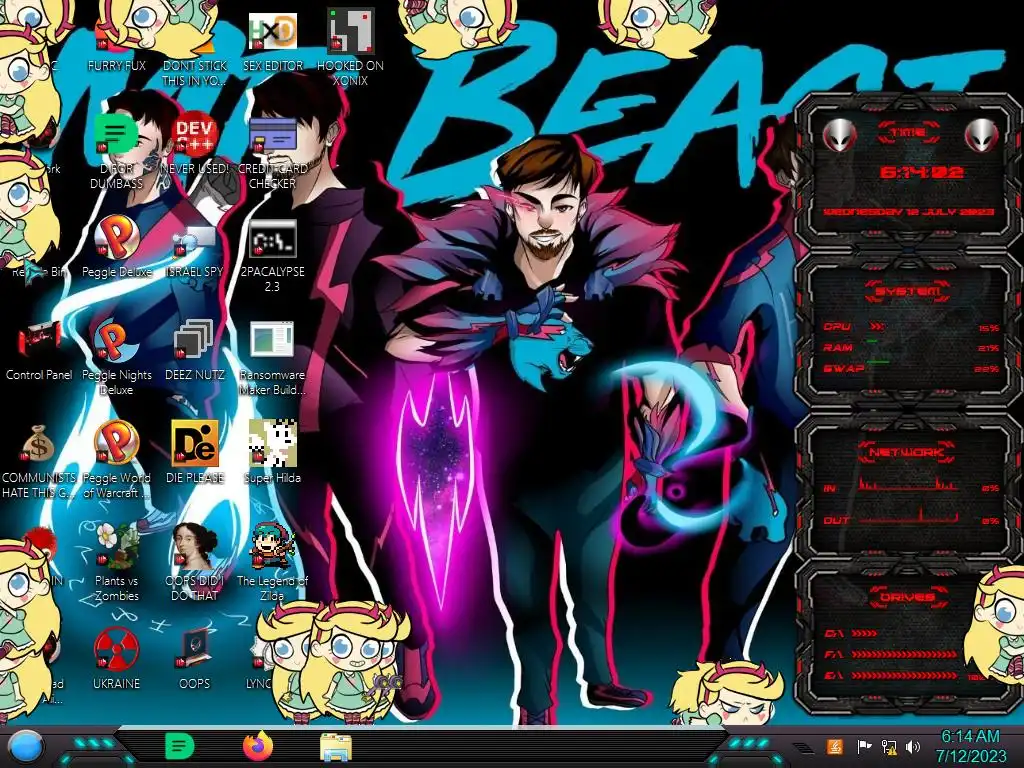Viewport: 1024px width, 768px height.
Task: Open the DIE PLEASE De icon
Action: [x=195, y=452]
